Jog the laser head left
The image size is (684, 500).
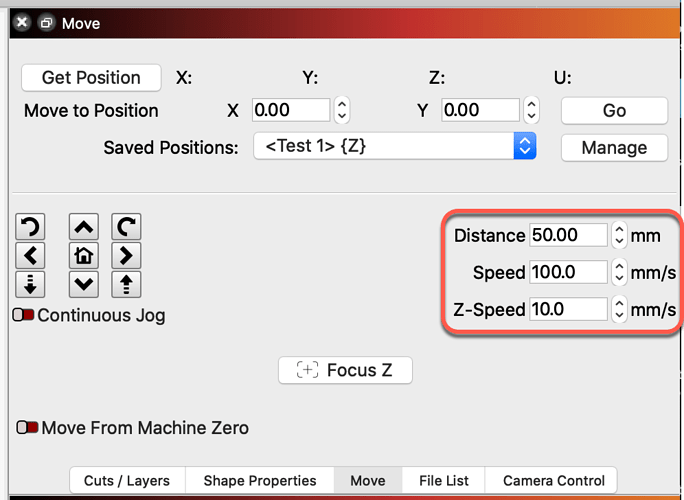(30, 255)
